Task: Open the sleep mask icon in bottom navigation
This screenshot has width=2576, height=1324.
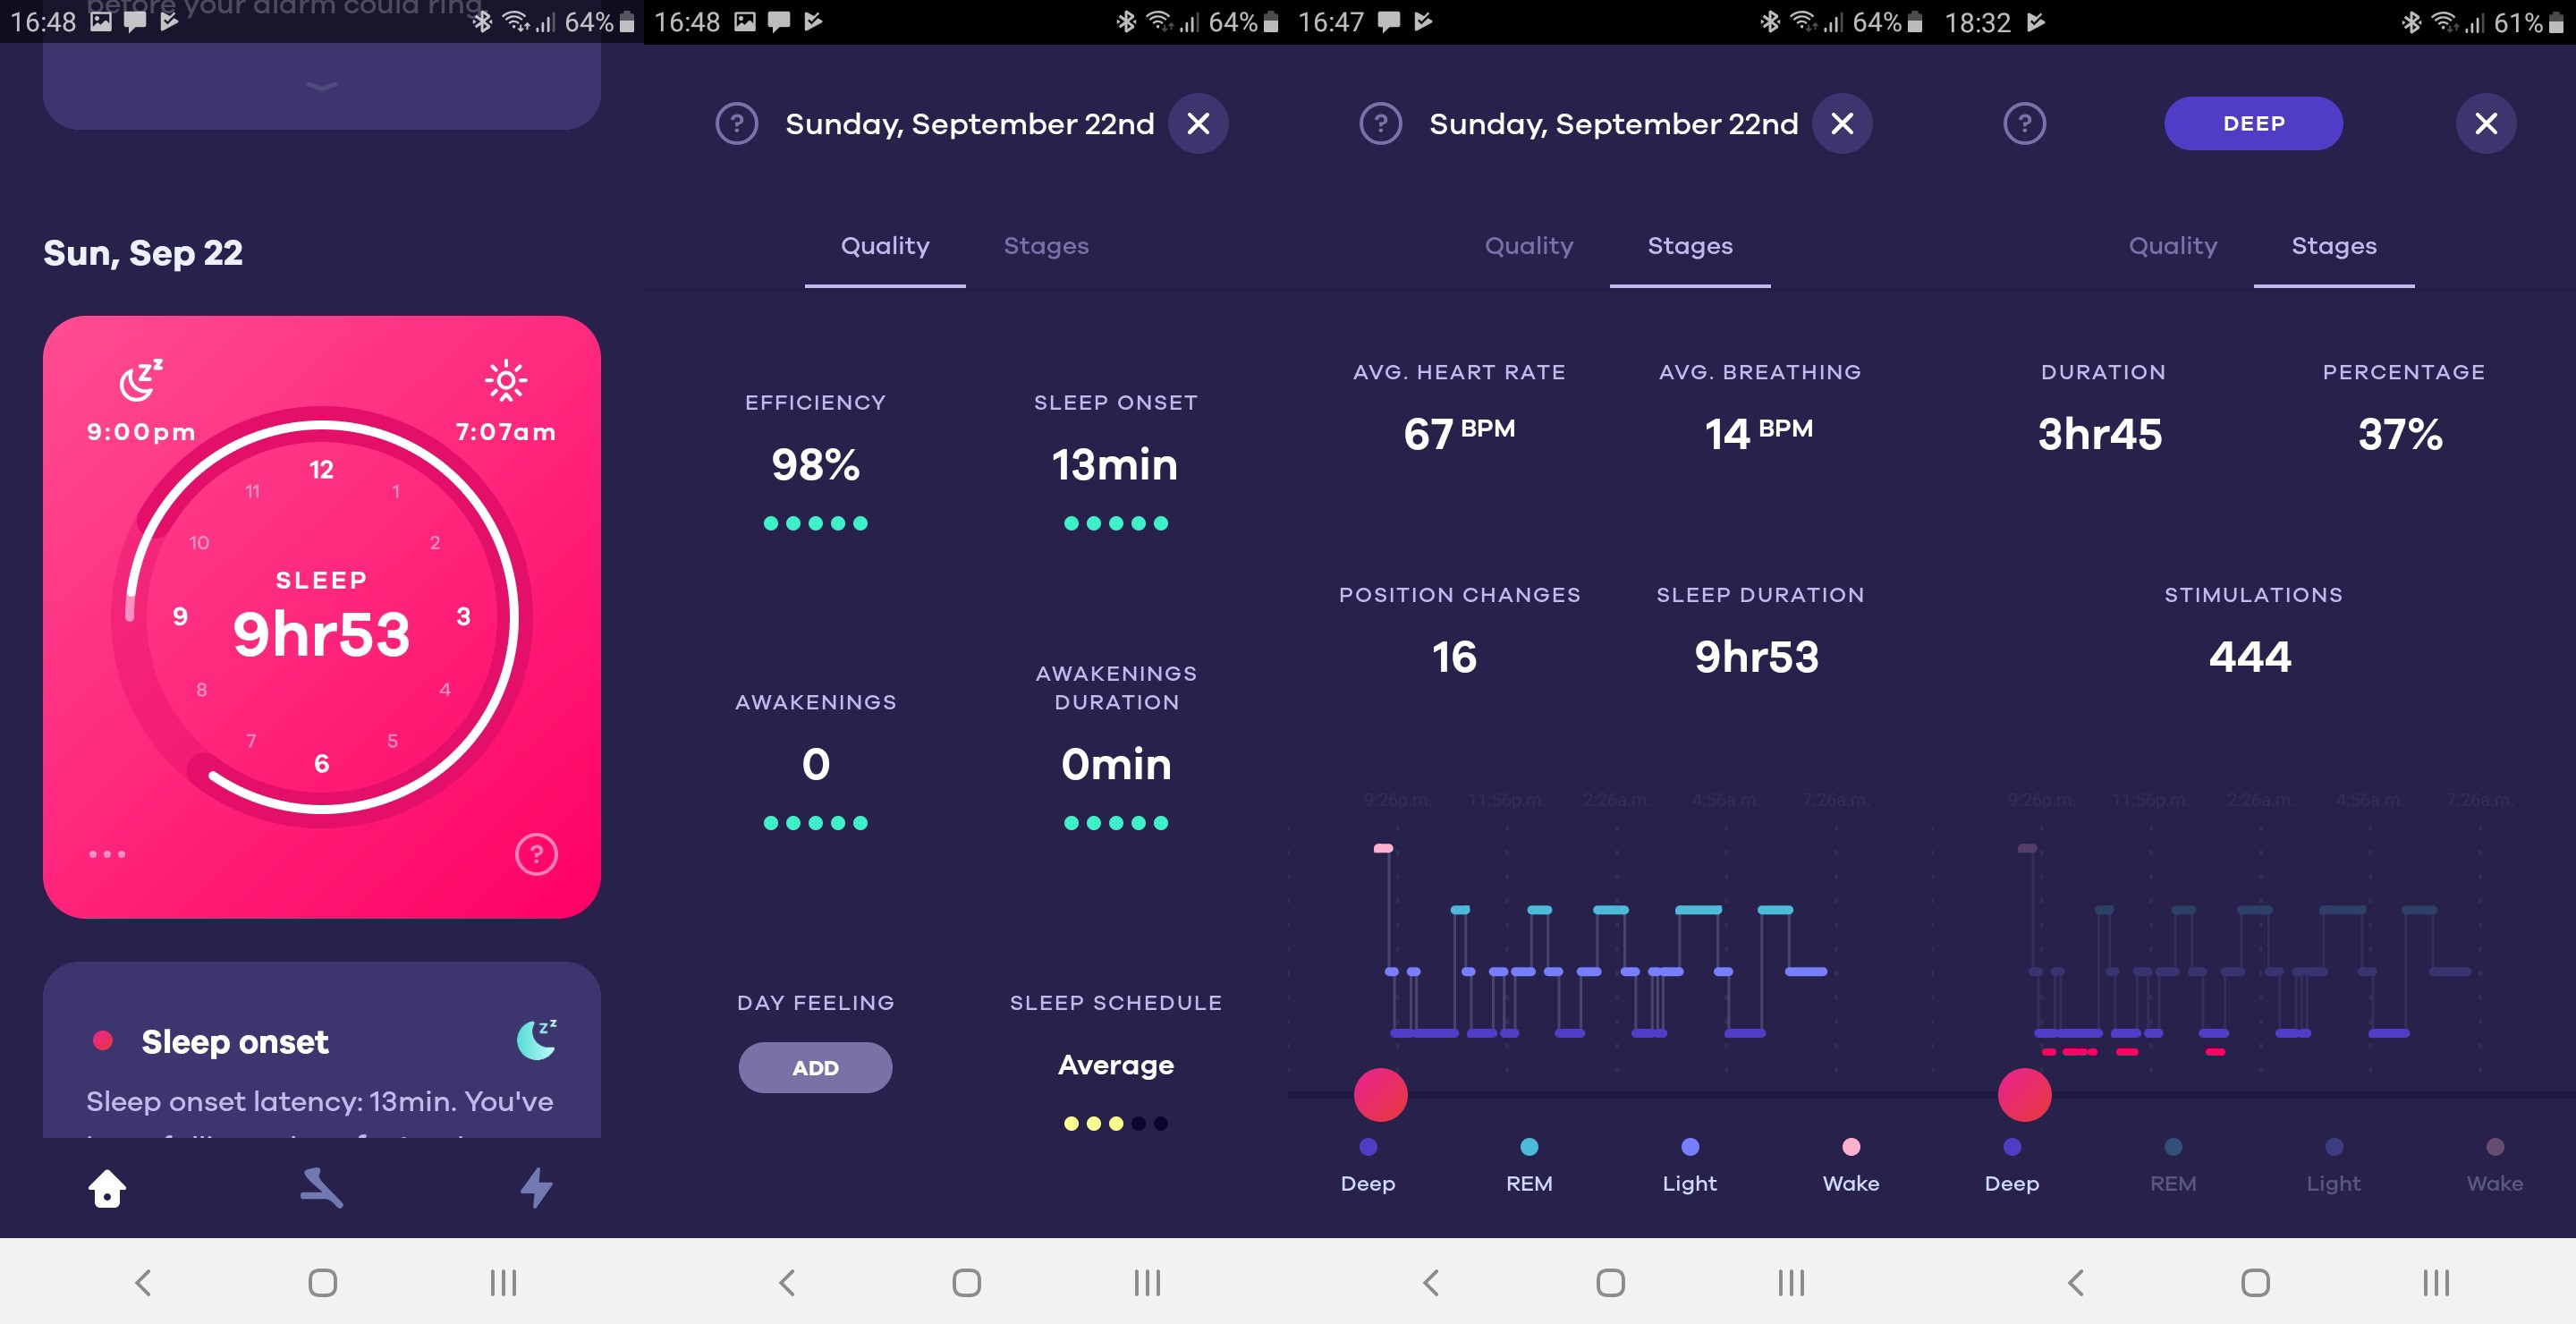Action: 322,1188
